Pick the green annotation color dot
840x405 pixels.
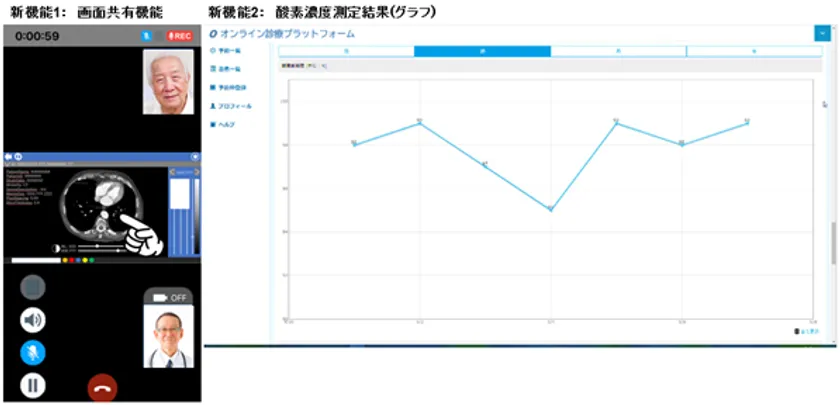click(x=92, y=260)
